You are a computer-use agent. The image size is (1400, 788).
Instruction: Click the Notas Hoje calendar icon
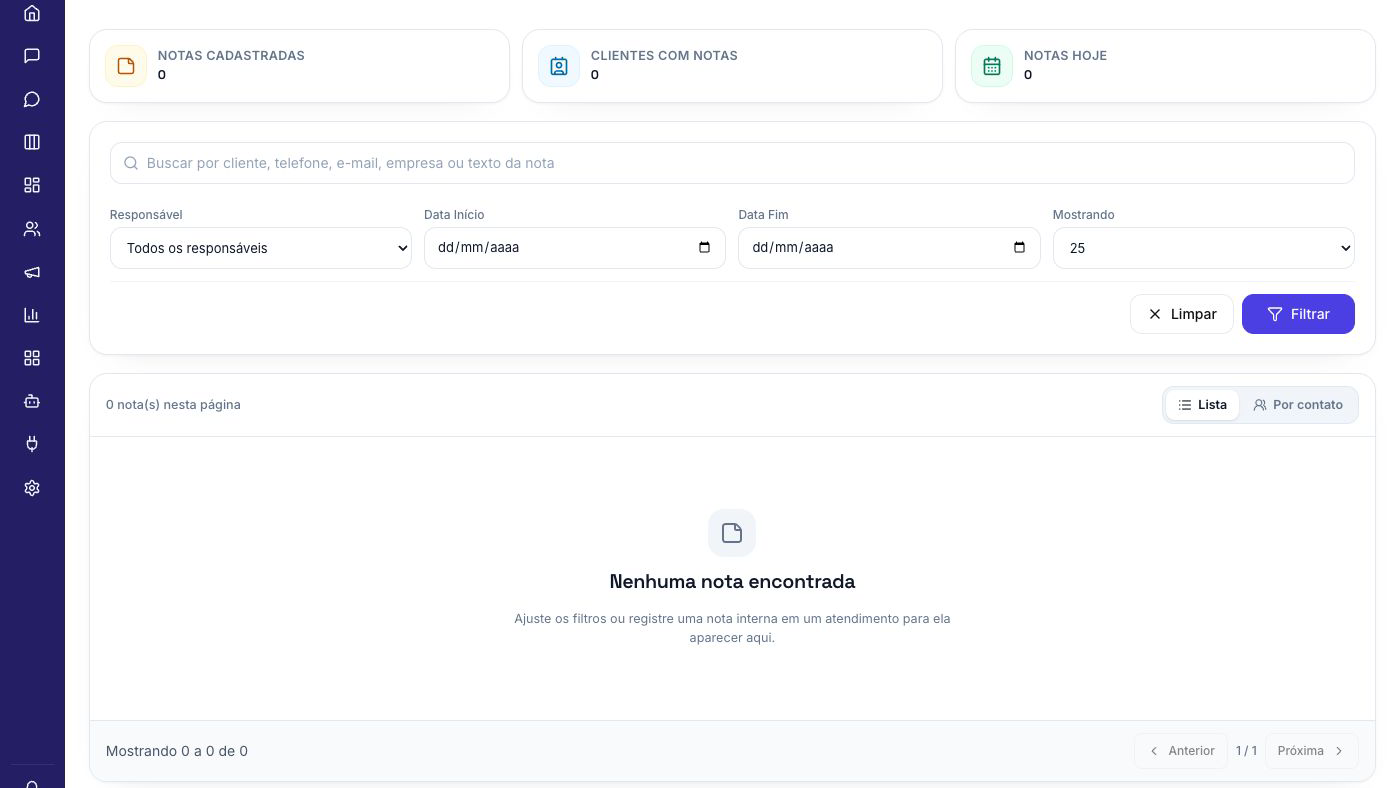click(x=992, y=66)
